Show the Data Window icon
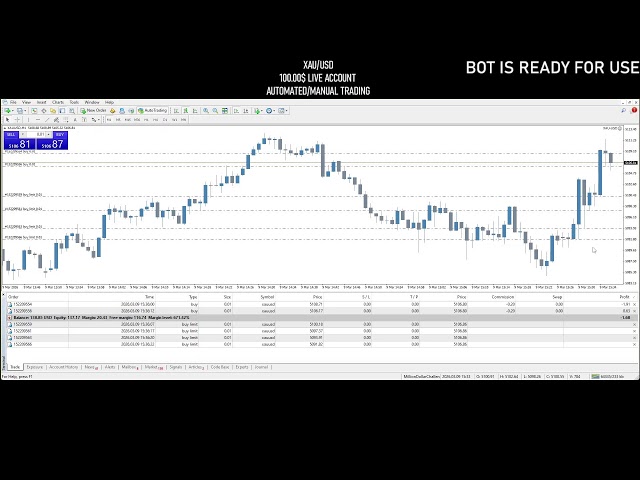 (x=44, y=111)
